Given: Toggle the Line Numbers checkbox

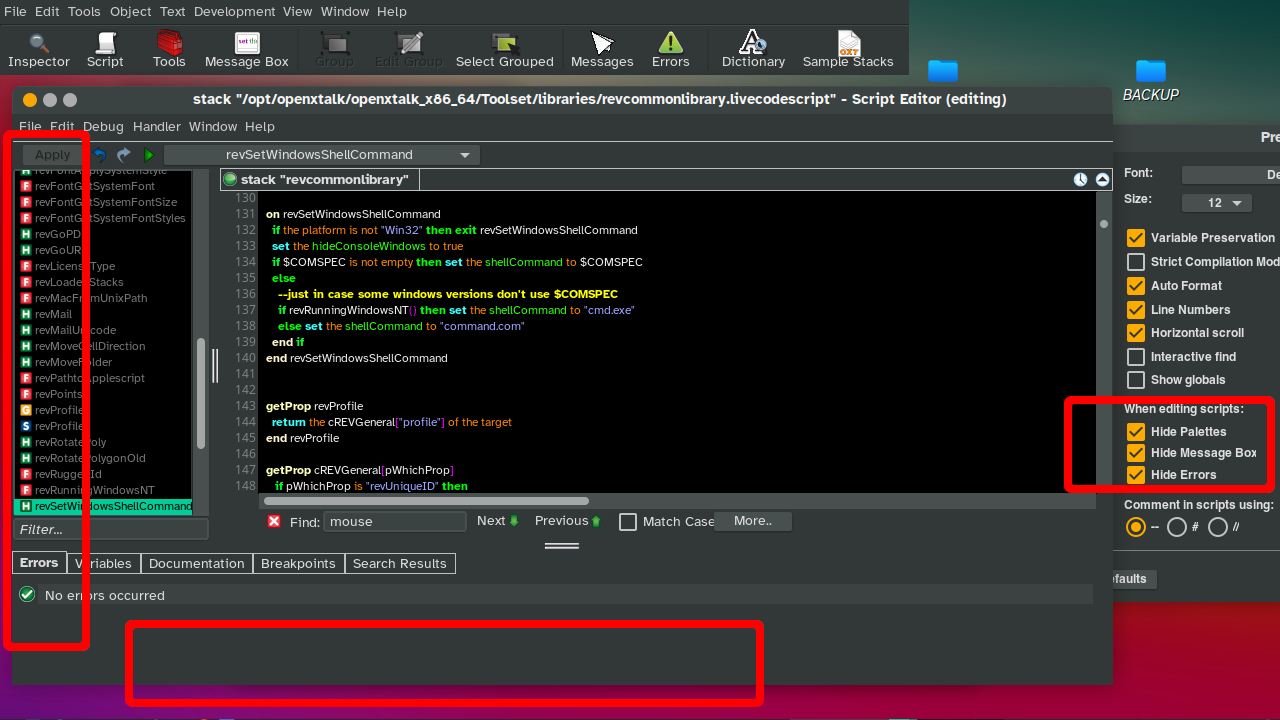Looking at the screenshot, I should (1136, 310).
